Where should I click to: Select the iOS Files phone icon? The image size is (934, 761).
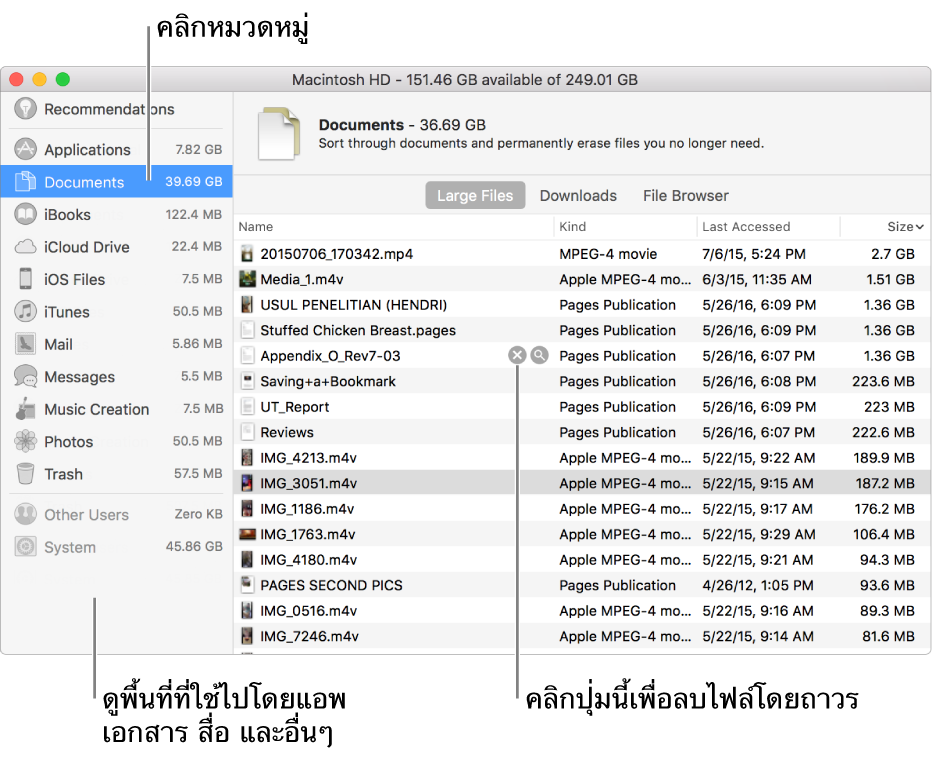25,279
